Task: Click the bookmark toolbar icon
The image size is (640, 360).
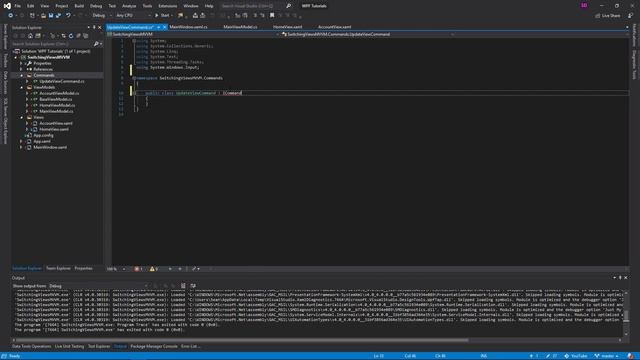Action: point(272,16)
